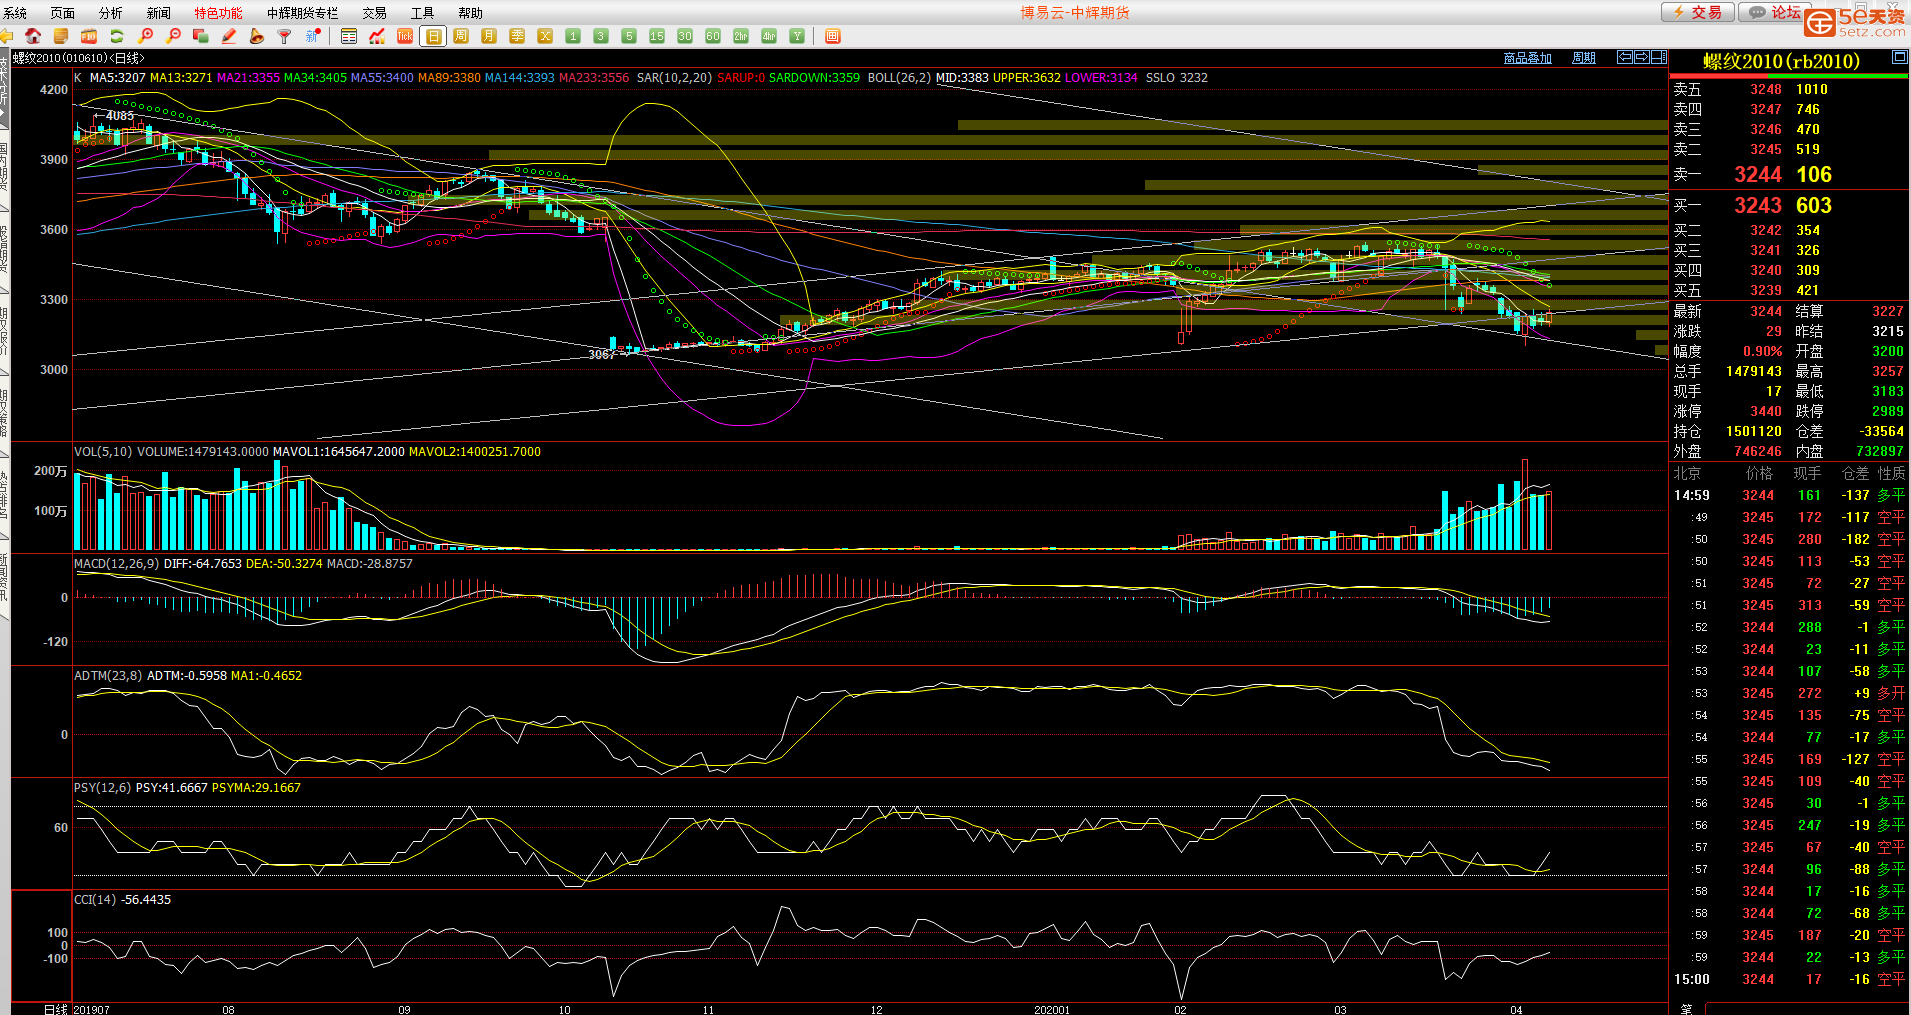Zoom in the chart with plus magnifier
1911x1015 pixels.
click(x=146, y=36)
